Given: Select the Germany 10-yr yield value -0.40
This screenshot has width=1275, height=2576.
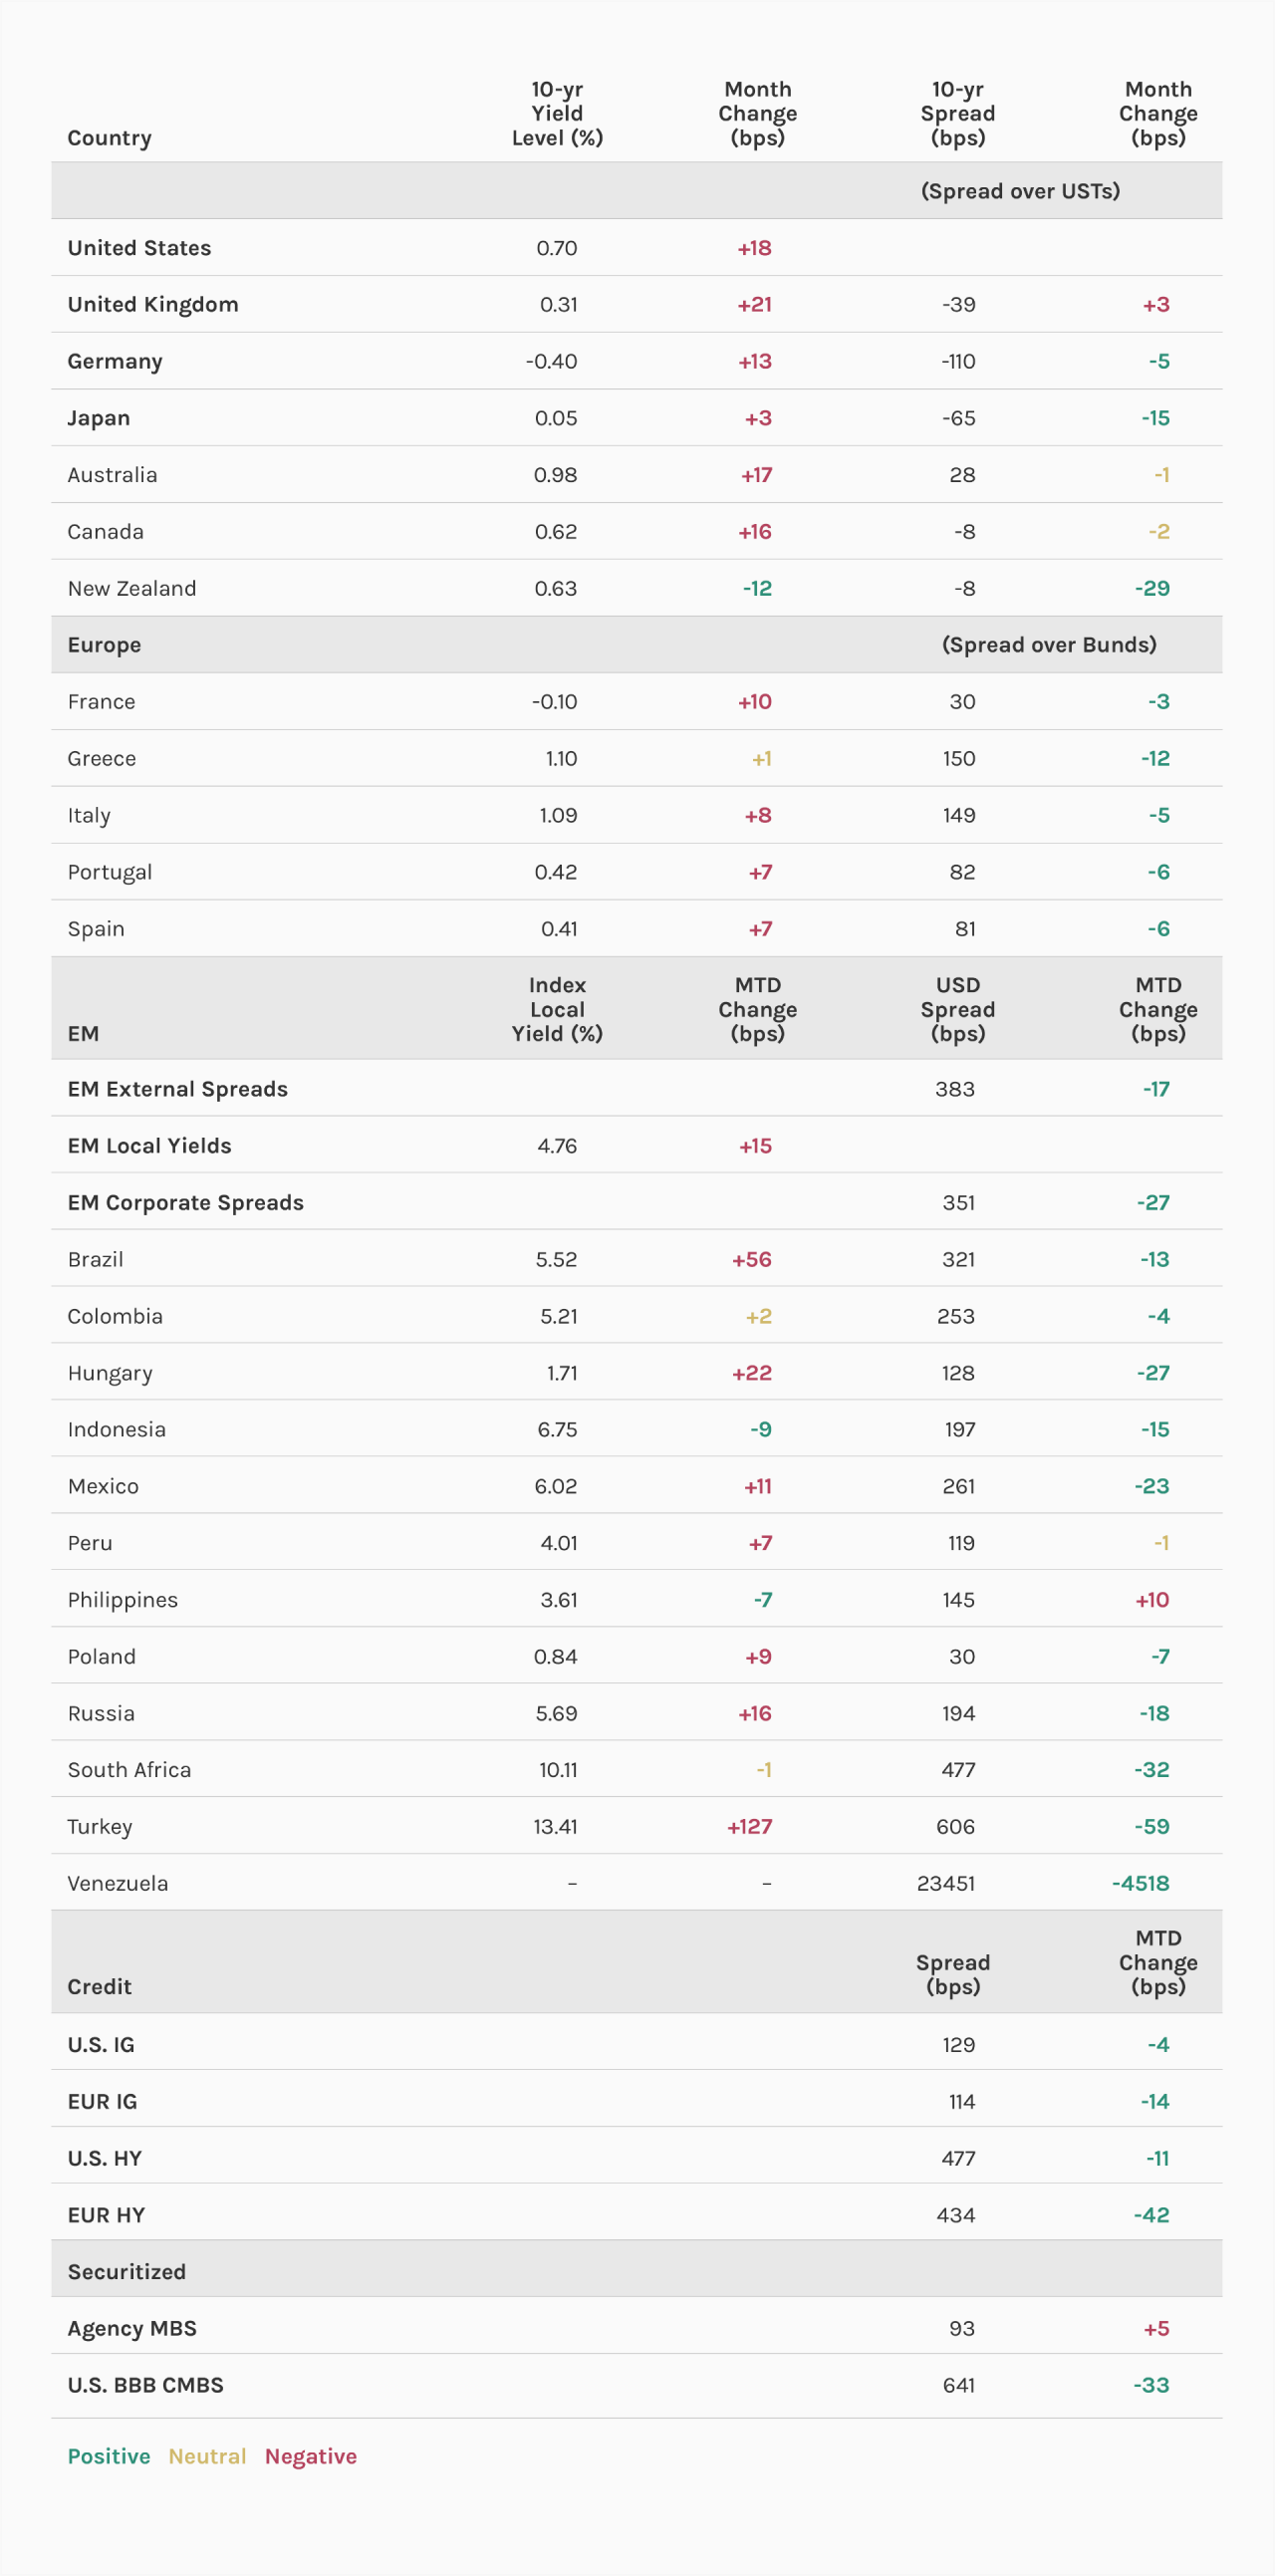Looking at the screenshot, I should (551, 361).
